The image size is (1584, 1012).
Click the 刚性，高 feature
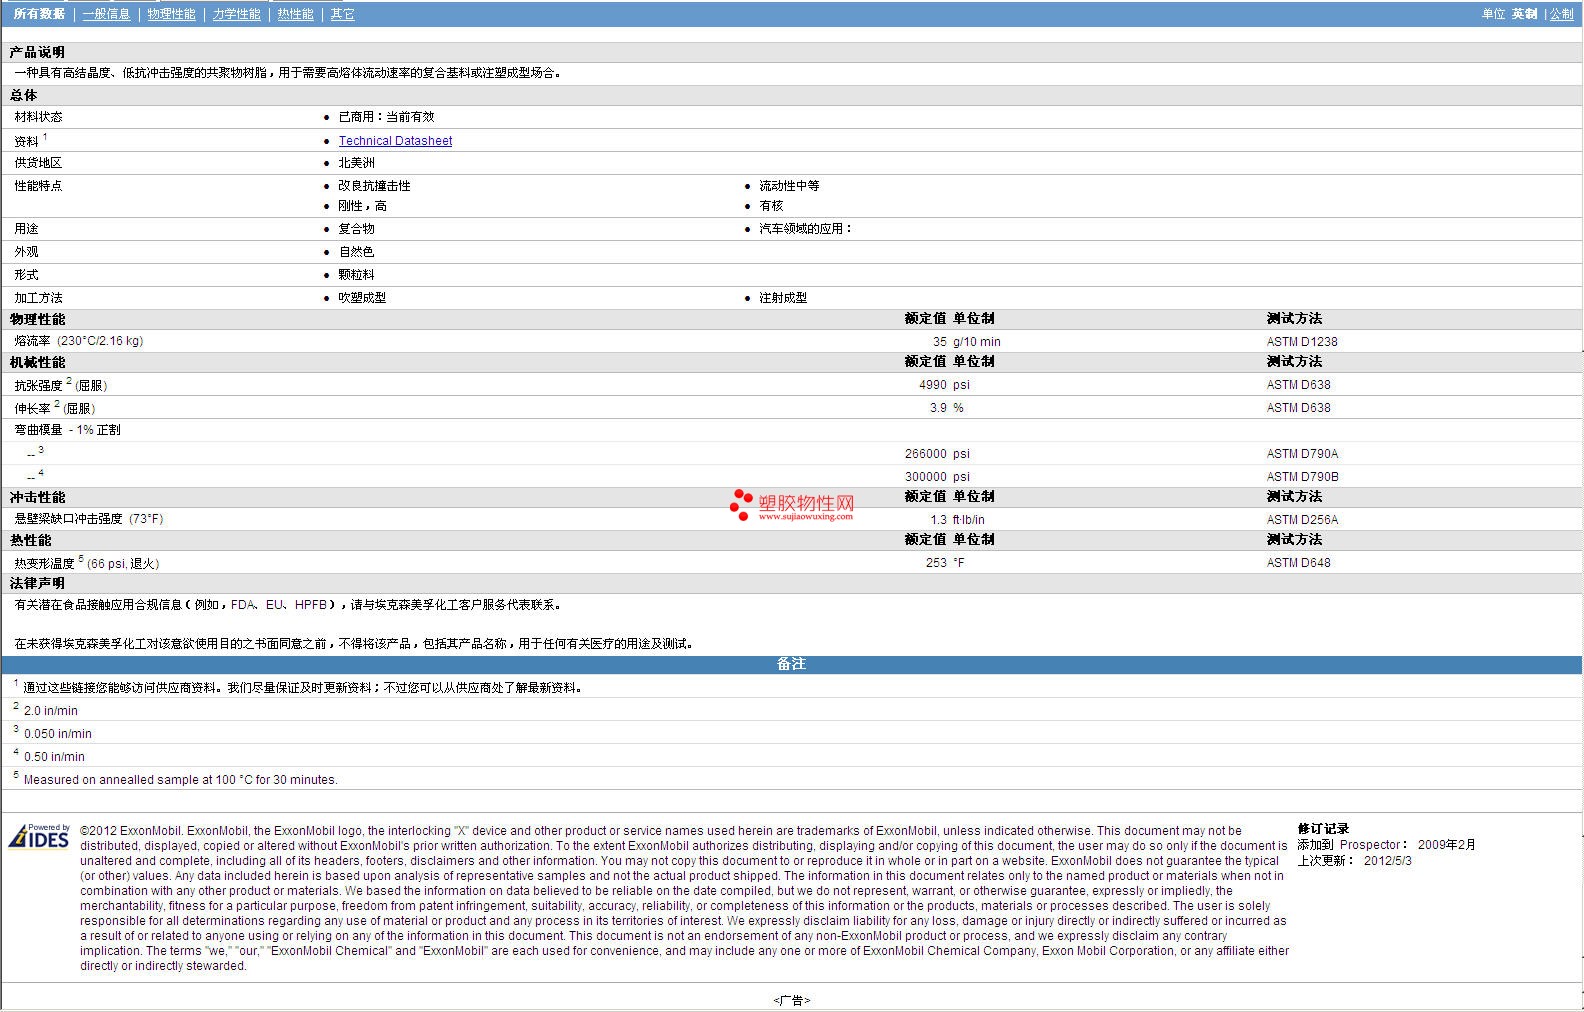point(362,206)
